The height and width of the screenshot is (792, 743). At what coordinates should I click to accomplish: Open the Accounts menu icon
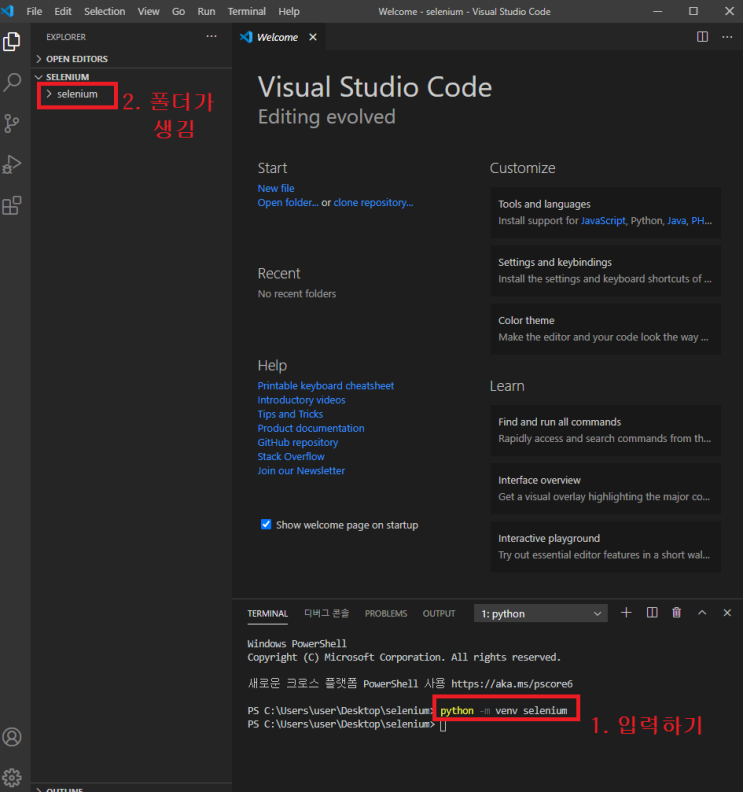point(12,737)
